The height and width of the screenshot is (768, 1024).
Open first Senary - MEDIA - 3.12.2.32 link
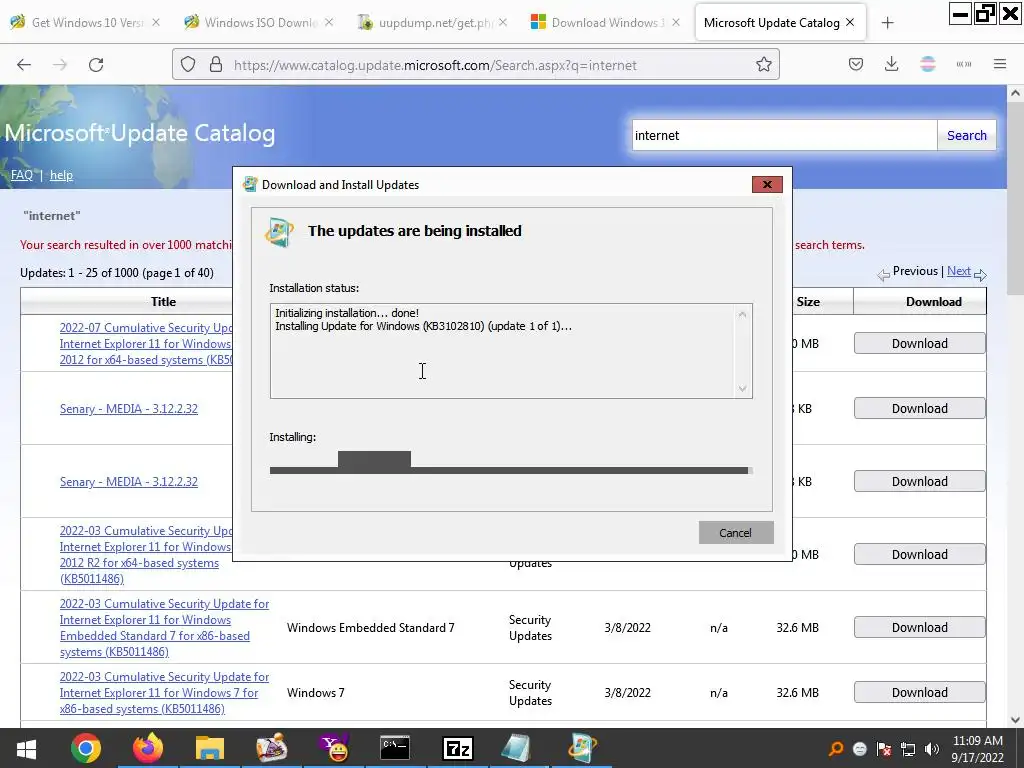click(129, 409)
